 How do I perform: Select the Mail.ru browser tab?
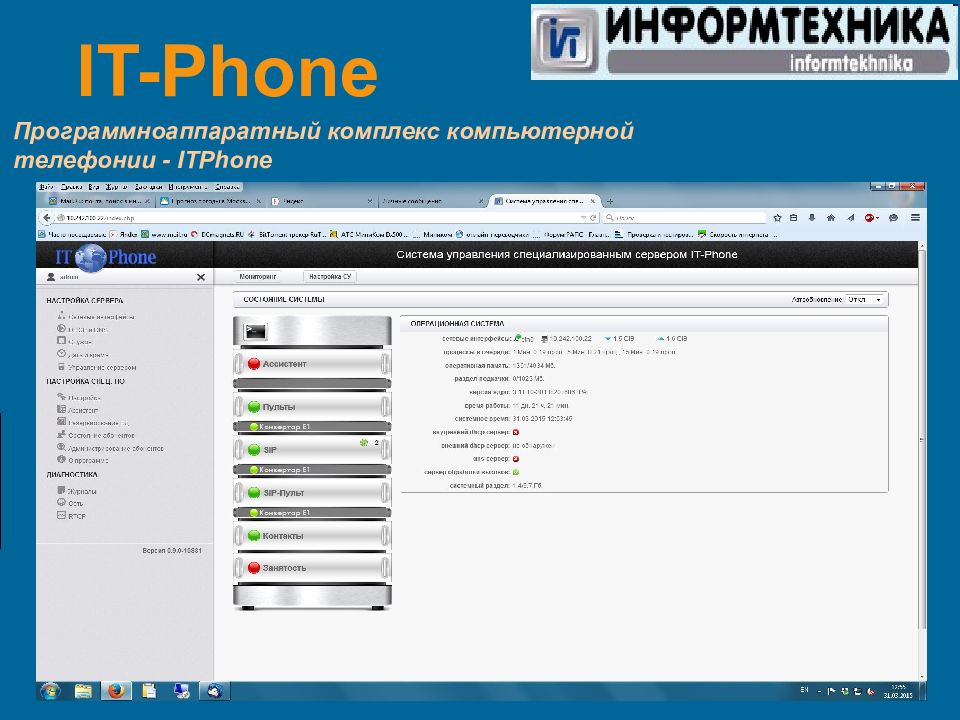point(100,201)
